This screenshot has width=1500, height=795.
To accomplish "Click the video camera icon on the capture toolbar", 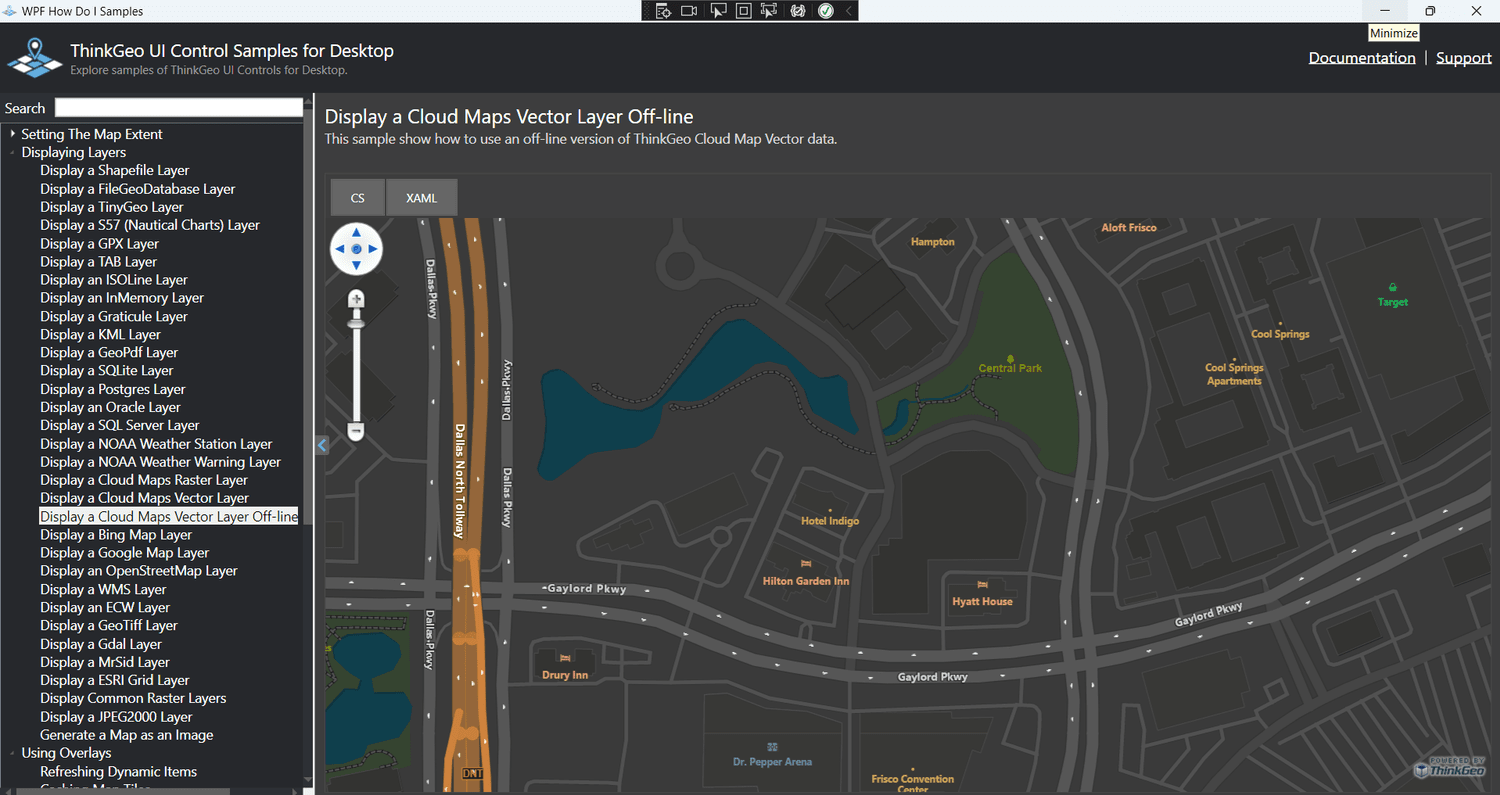I will pos(689,10).
